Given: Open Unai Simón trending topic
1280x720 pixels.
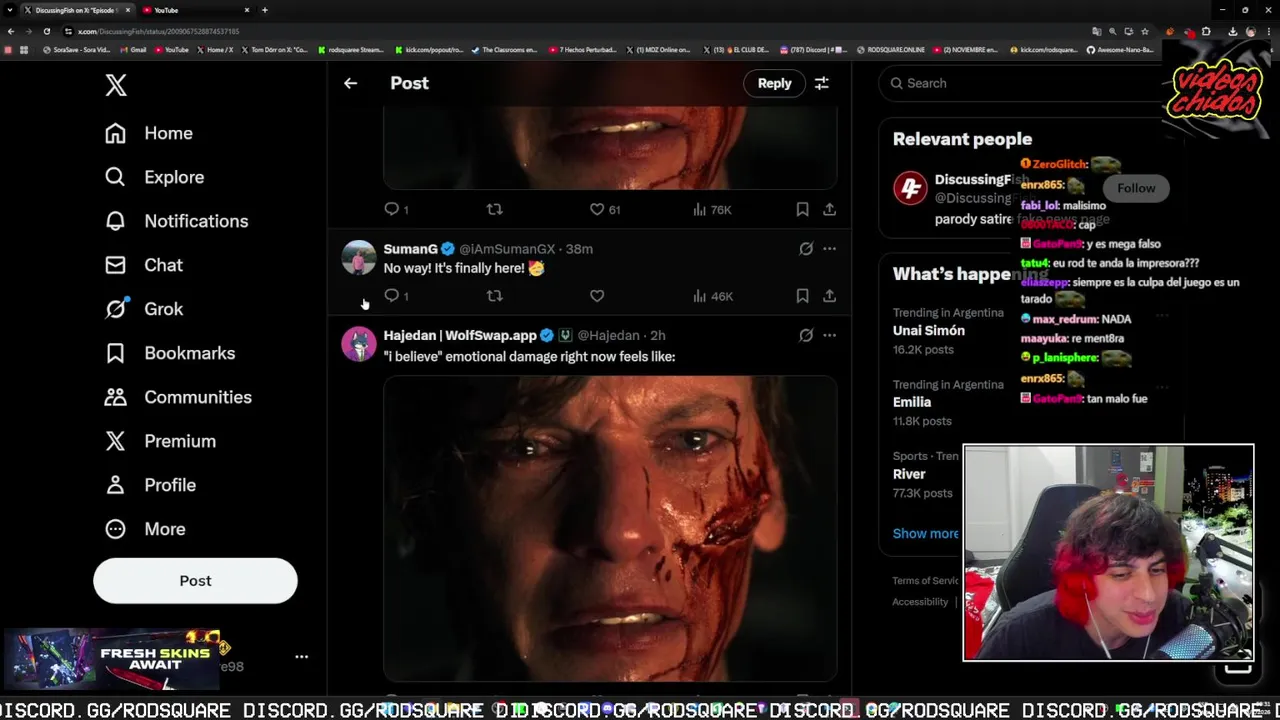Looking at the screenshot, I should pos(929,330).
